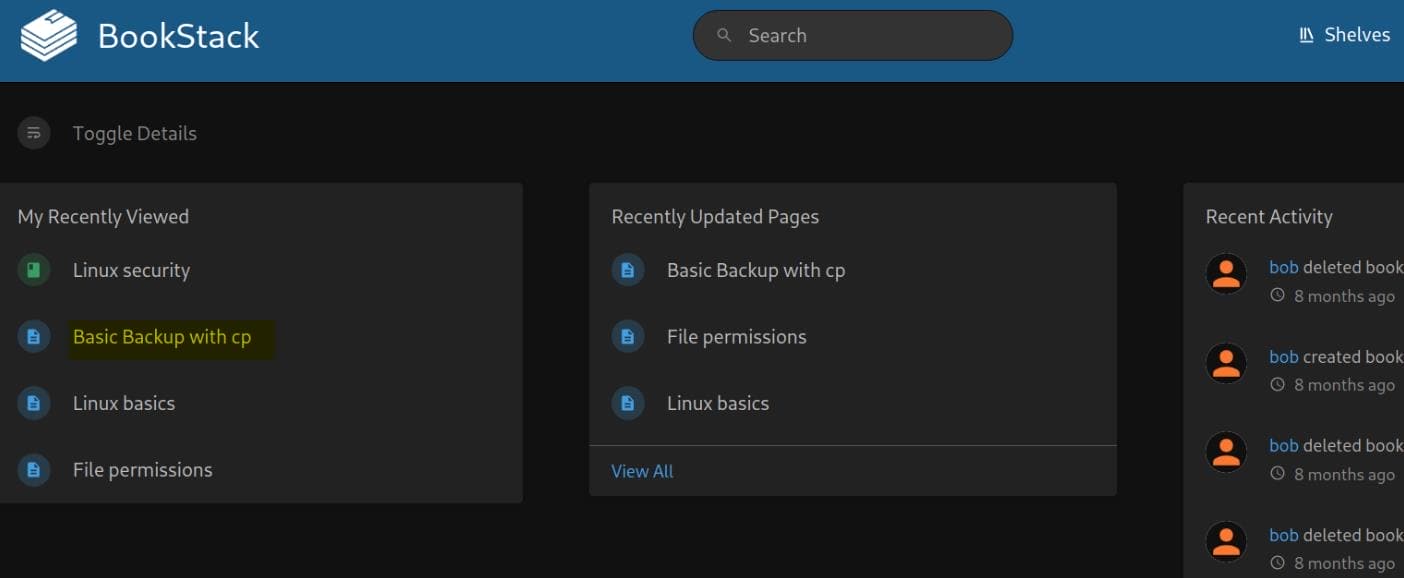Open Linux basics in Recently Updated Pages

click(718, 403)
